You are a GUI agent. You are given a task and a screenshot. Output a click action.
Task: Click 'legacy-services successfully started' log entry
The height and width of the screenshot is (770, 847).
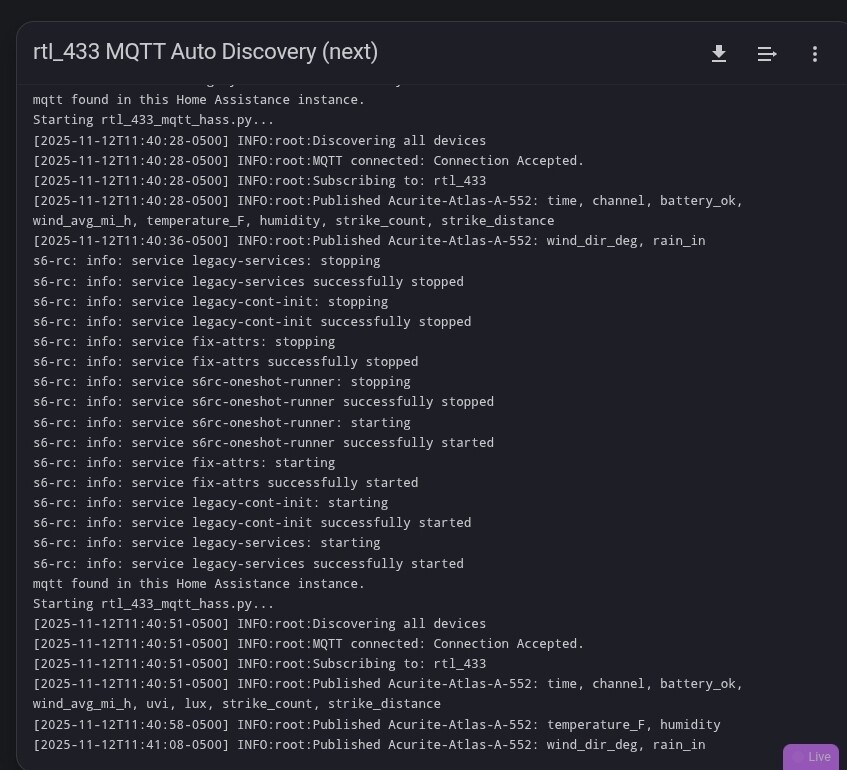(x=248, y=564)
